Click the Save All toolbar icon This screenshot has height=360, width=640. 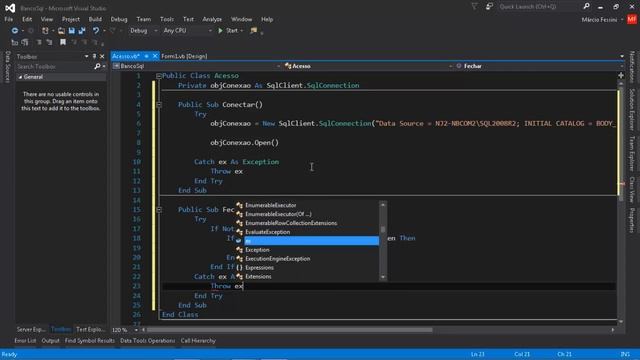(82, 31)
